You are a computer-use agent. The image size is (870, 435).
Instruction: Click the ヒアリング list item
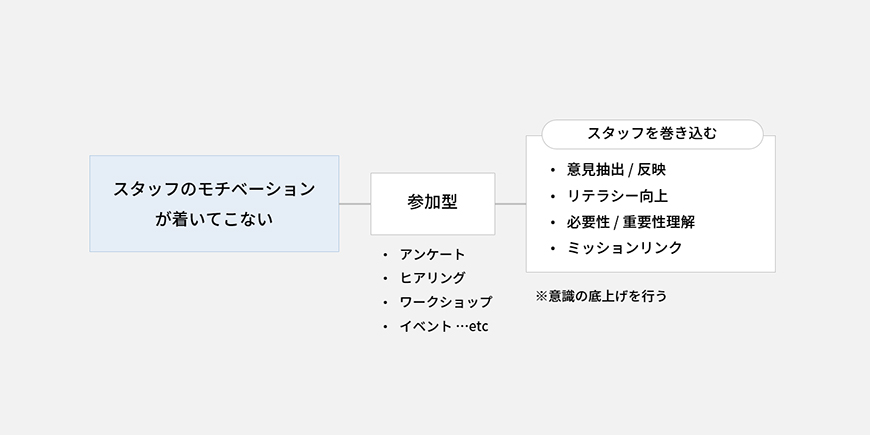[x=432, y=277]
